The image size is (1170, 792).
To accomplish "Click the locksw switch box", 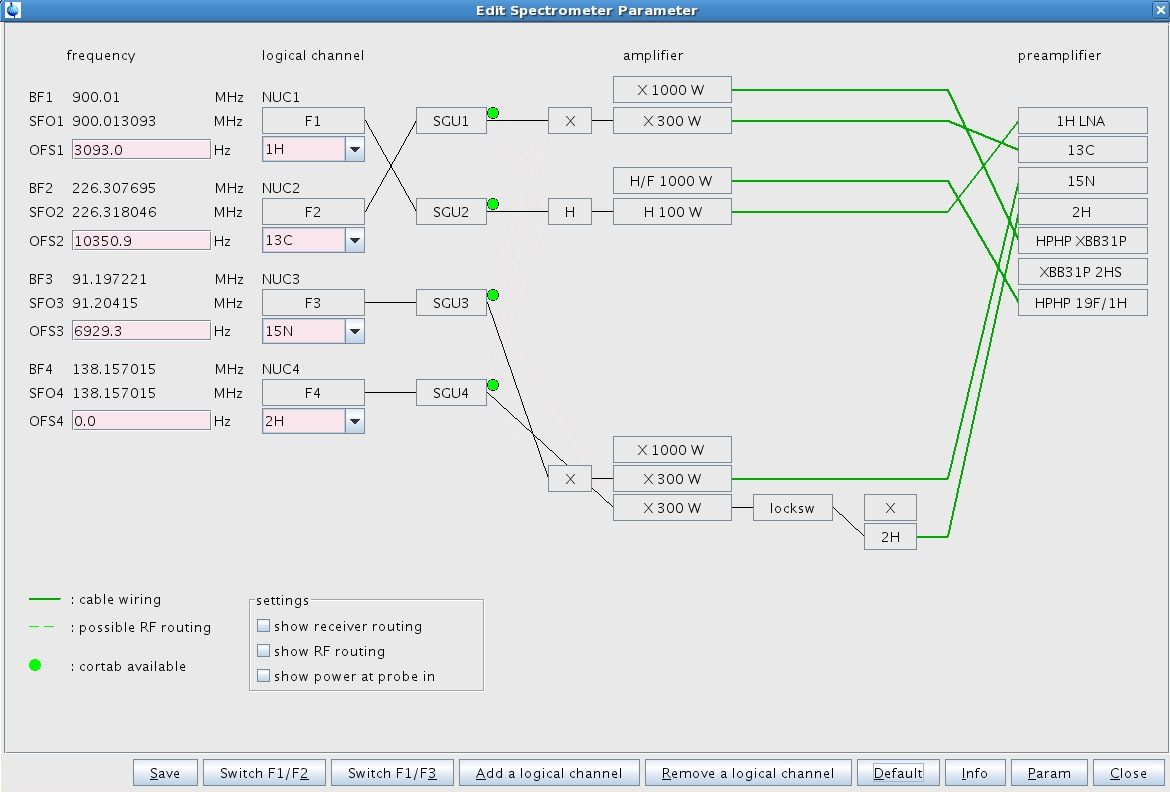I will click(792, 508).
